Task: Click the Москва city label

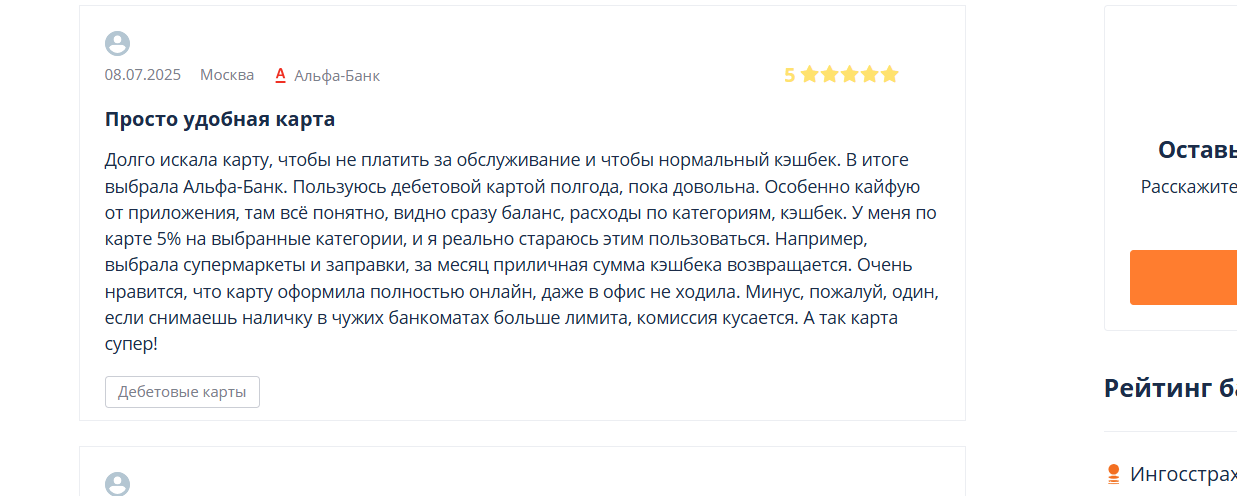Action: point(227,75)
